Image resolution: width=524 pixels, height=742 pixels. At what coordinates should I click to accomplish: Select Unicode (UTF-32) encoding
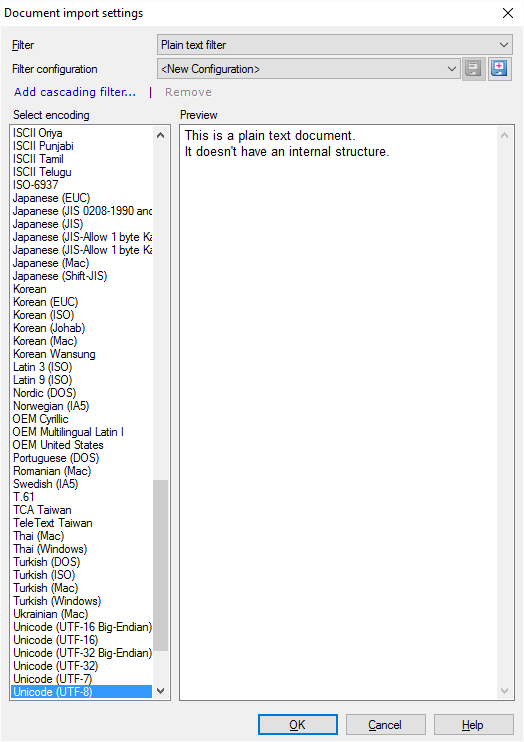(81, 666)
